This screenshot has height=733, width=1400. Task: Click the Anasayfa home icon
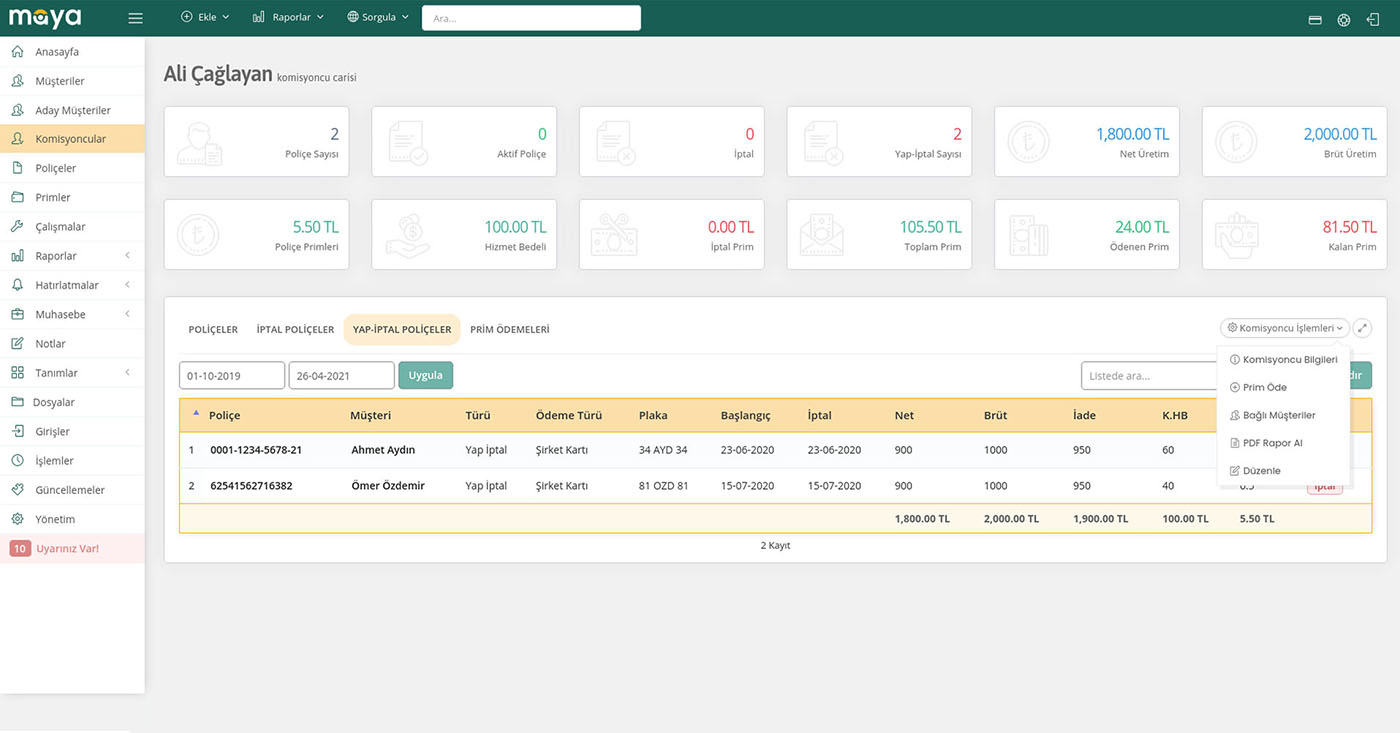17,52
